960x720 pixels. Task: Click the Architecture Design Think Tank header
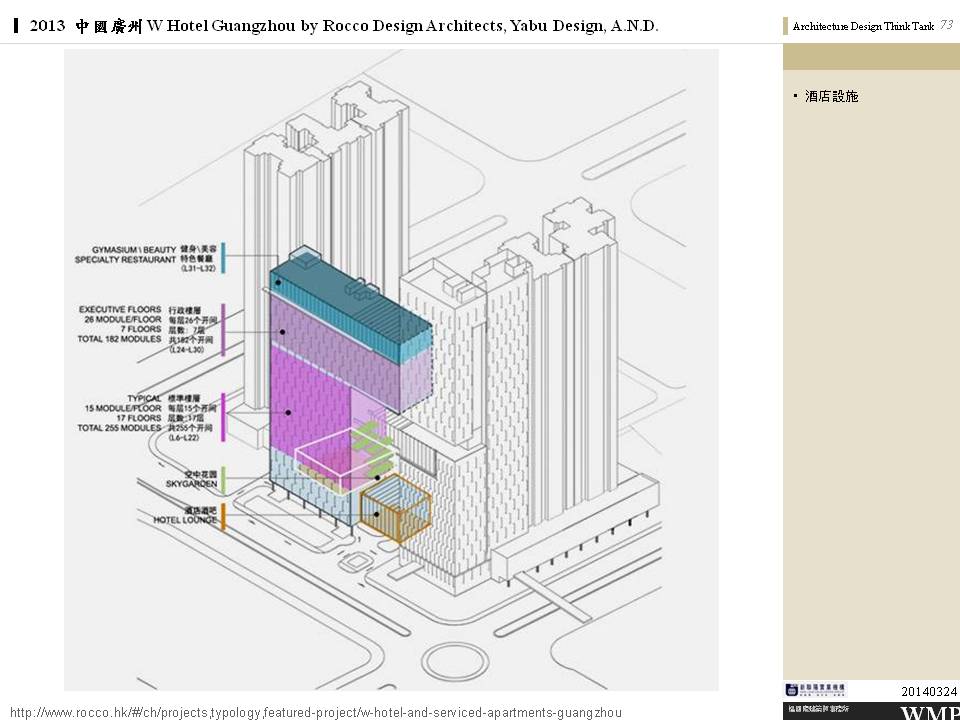[x=863, y=27]
